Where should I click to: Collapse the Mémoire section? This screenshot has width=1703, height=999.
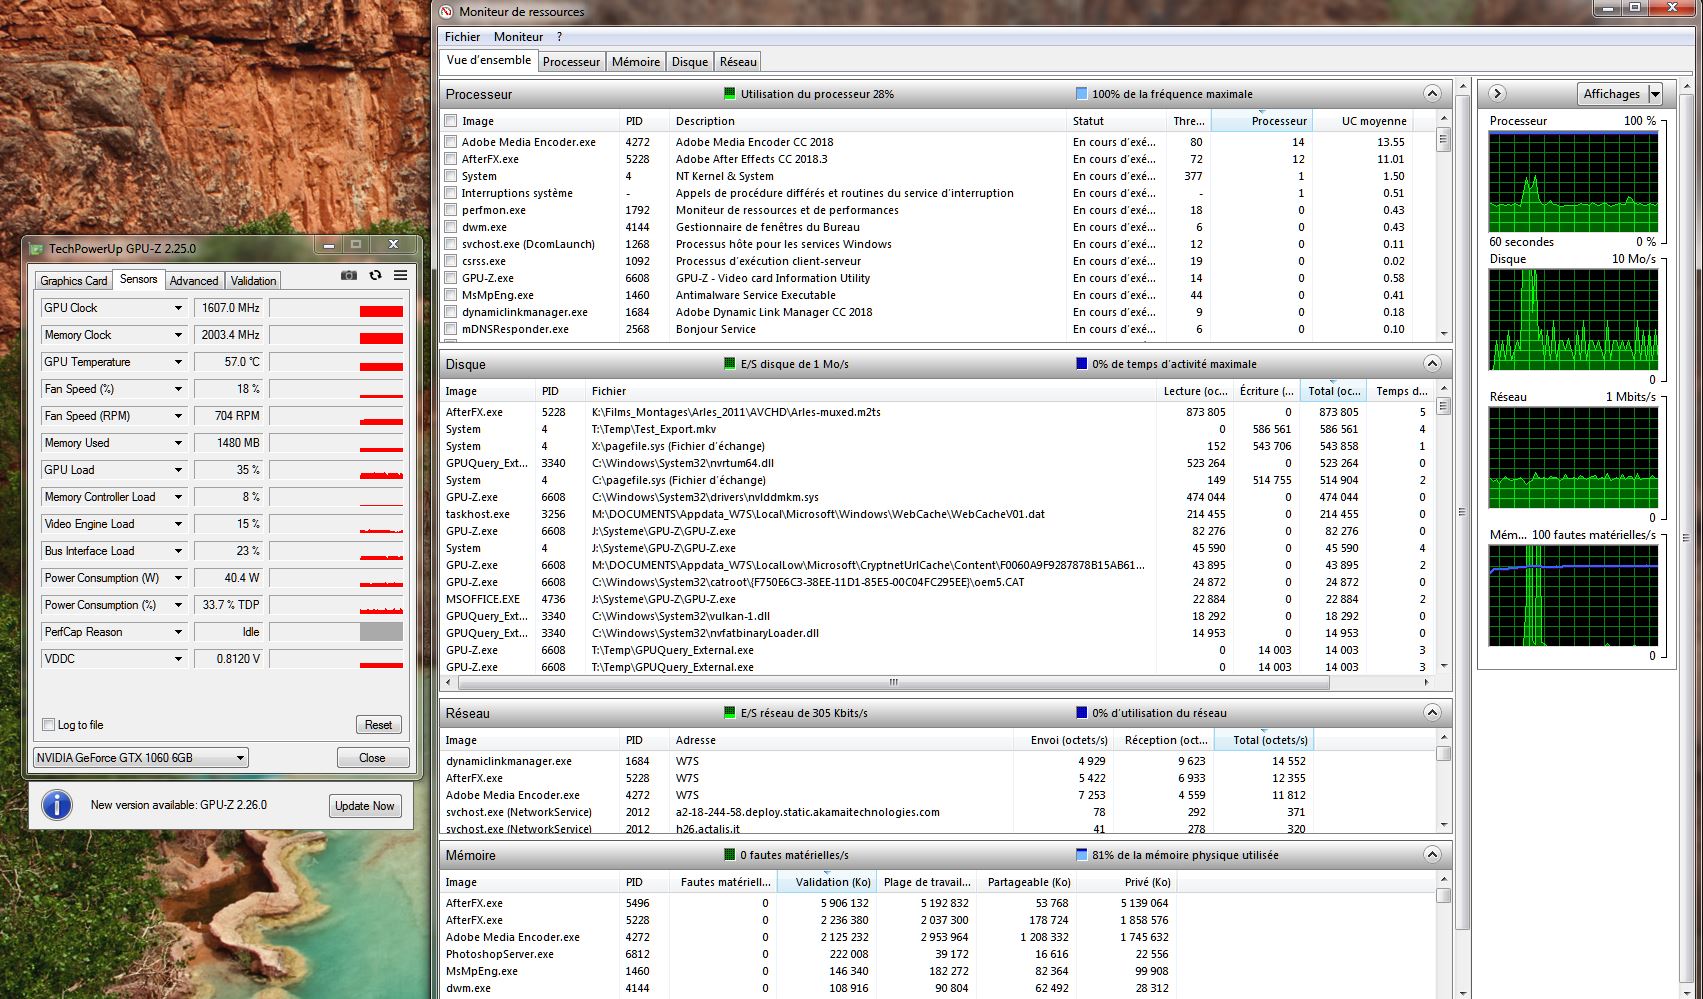1432,855
